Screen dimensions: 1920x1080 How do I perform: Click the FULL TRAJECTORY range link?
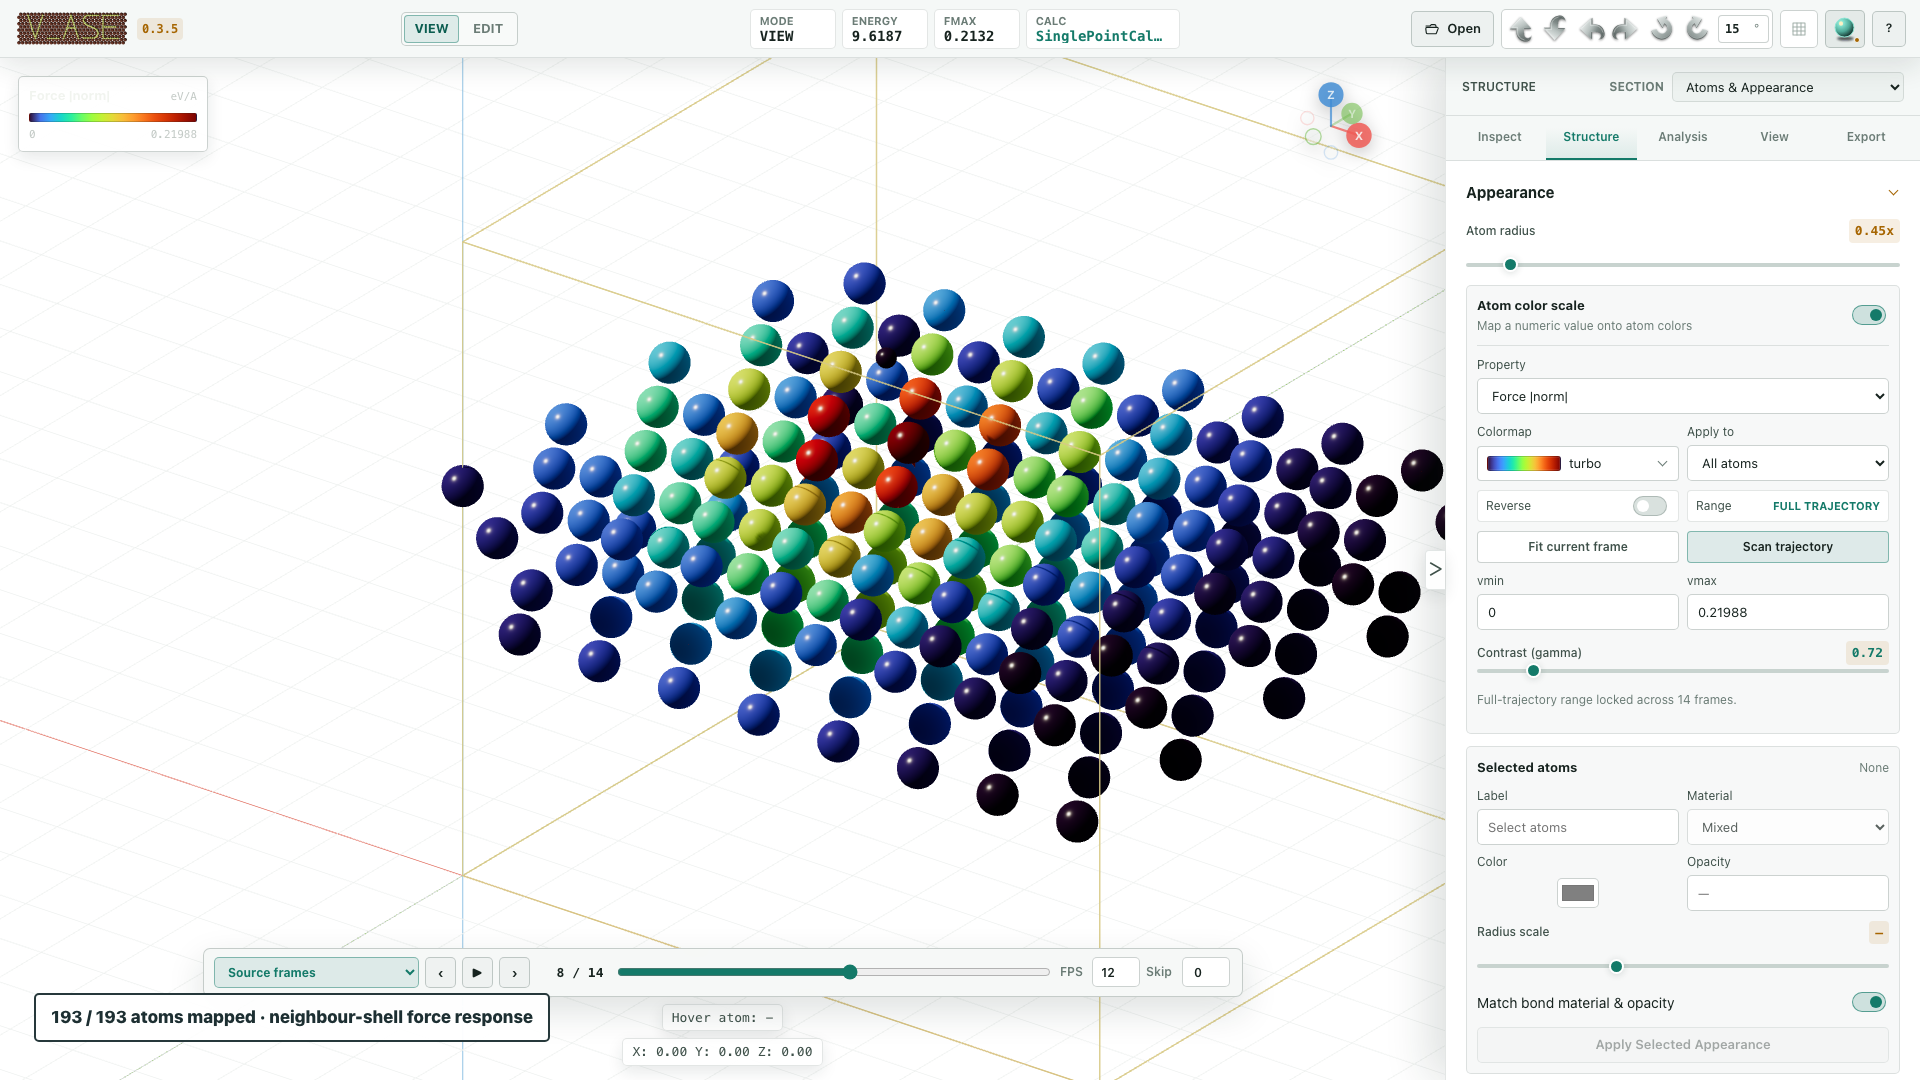tap(1826, 506)
